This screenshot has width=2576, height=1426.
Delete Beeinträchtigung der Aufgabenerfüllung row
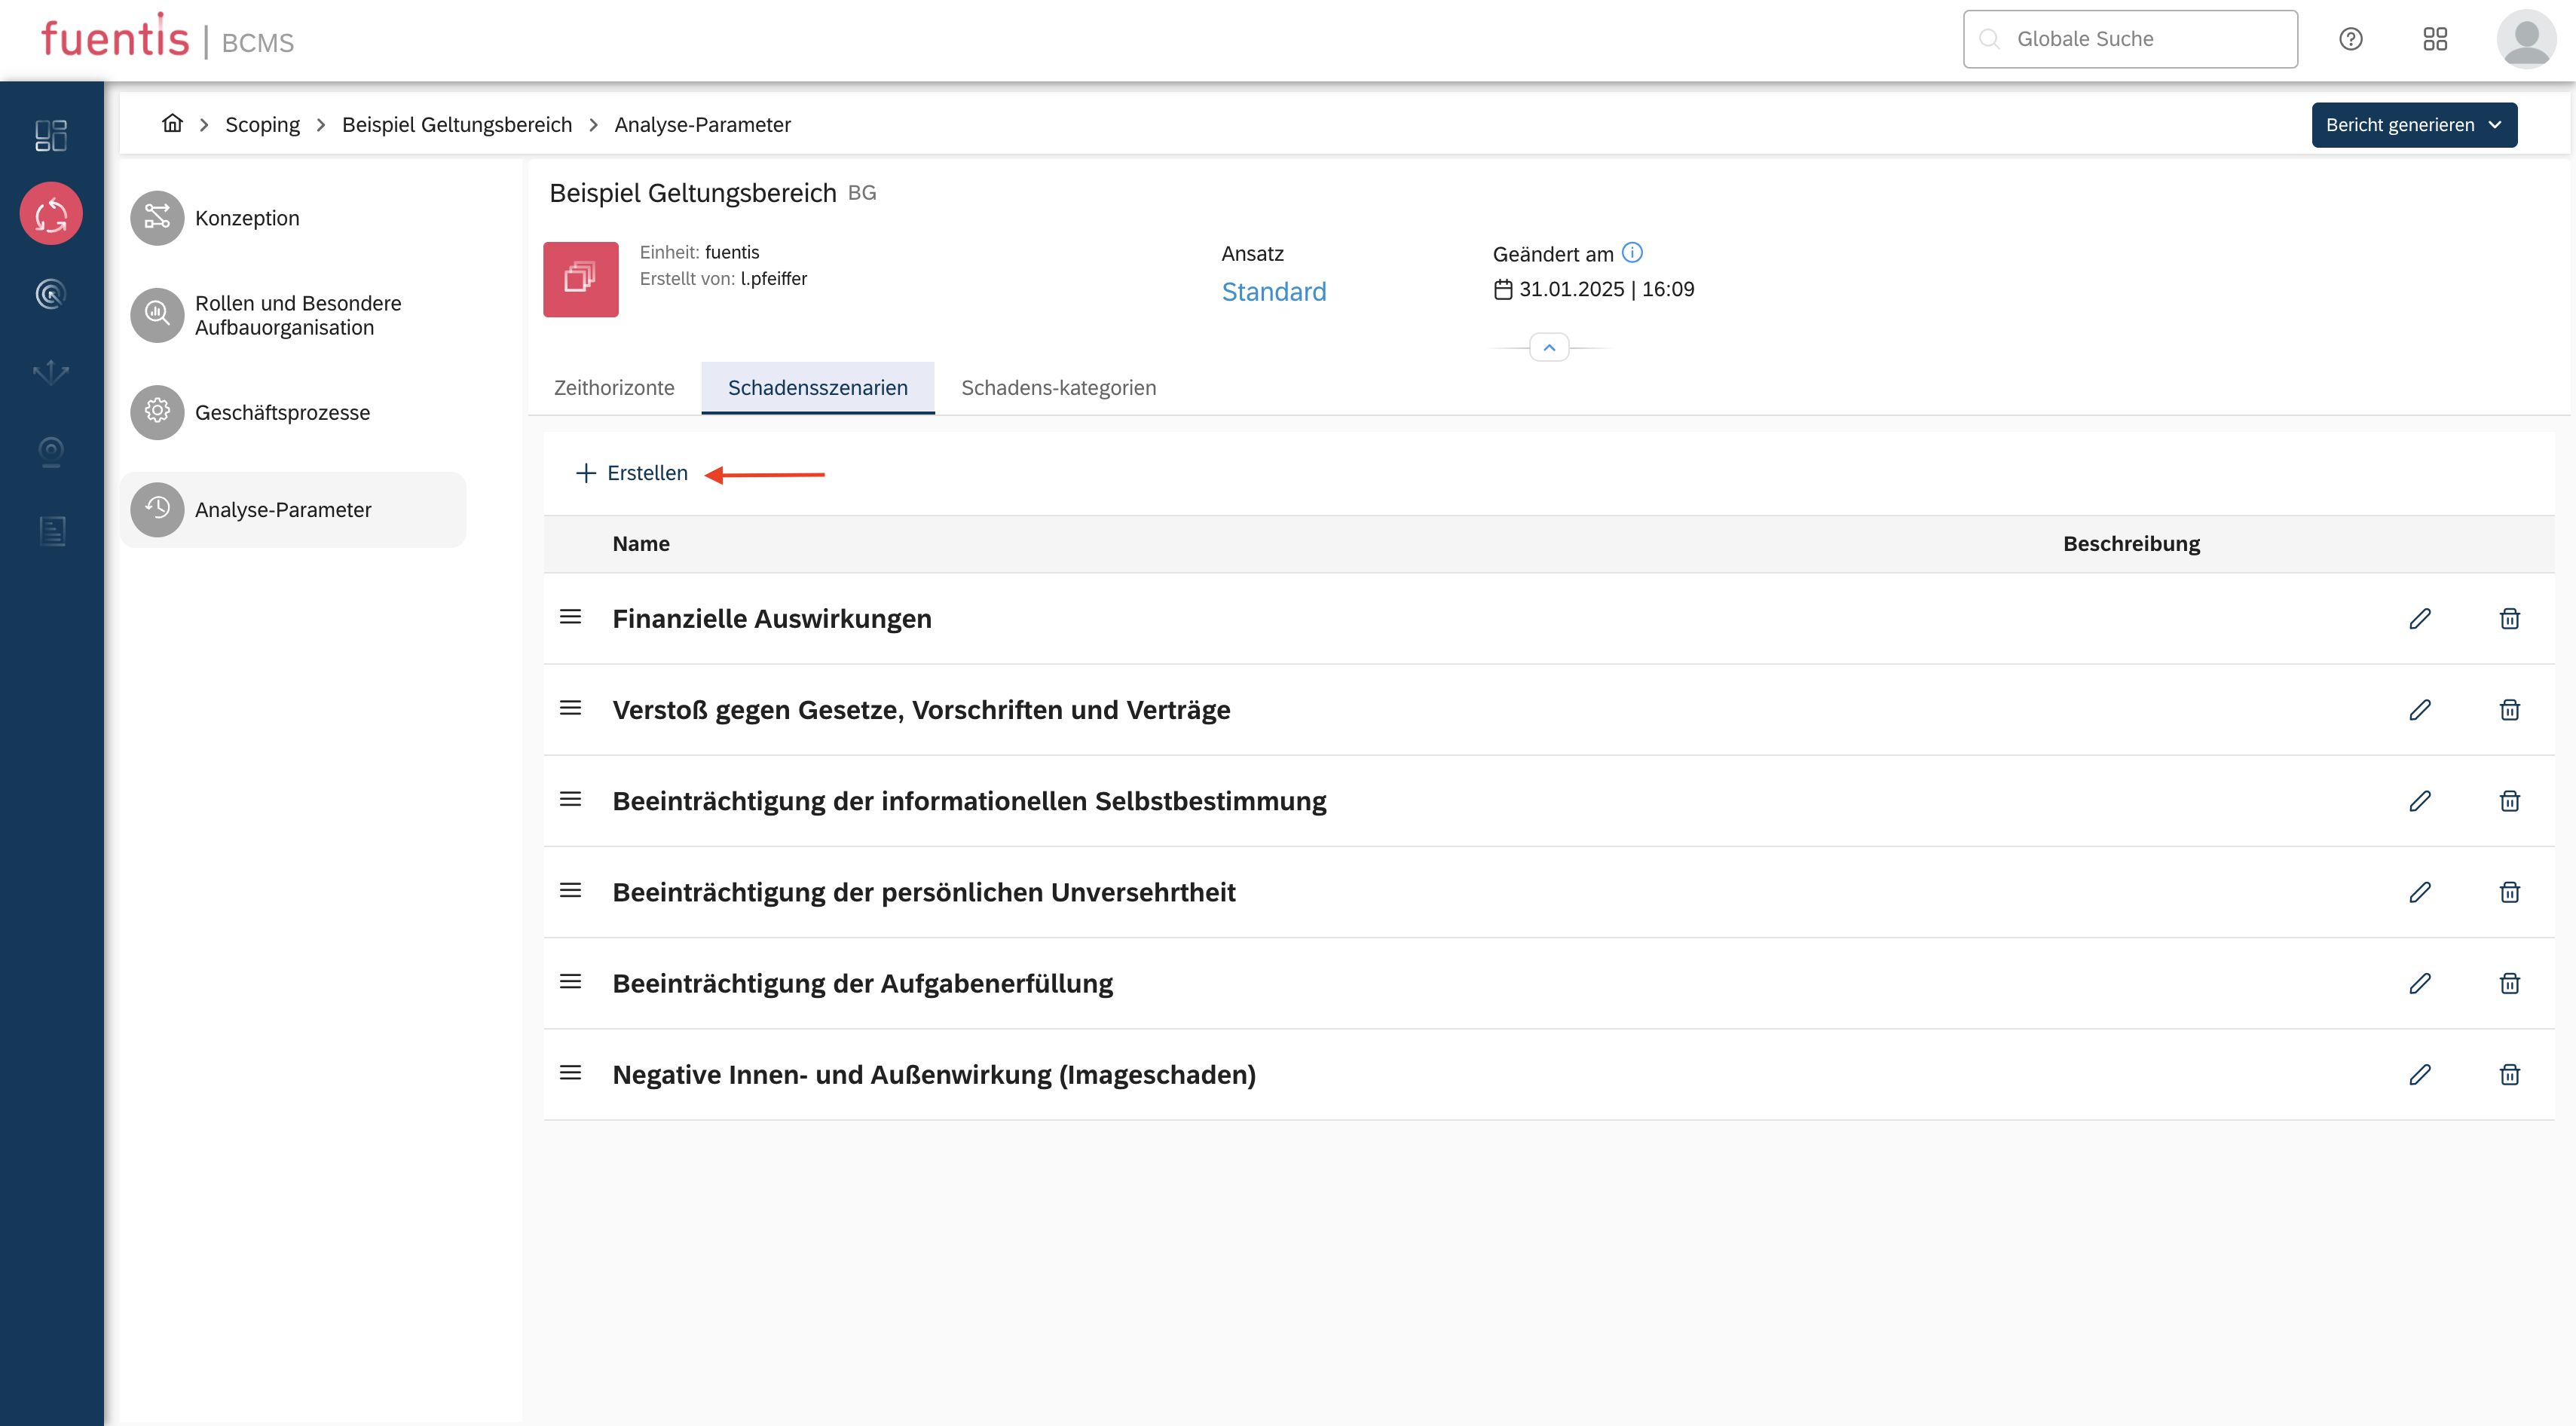[2509, 984]
